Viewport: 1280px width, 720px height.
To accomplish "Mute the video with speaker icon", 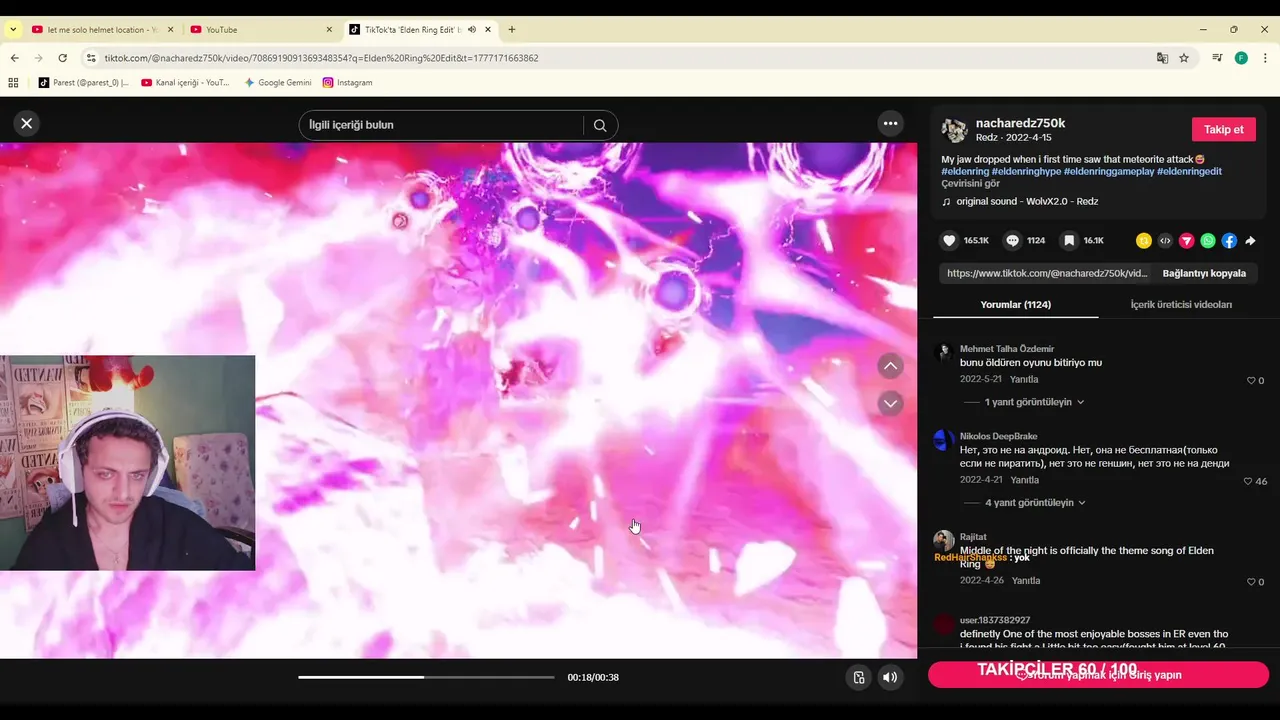I will pos(890,677).
